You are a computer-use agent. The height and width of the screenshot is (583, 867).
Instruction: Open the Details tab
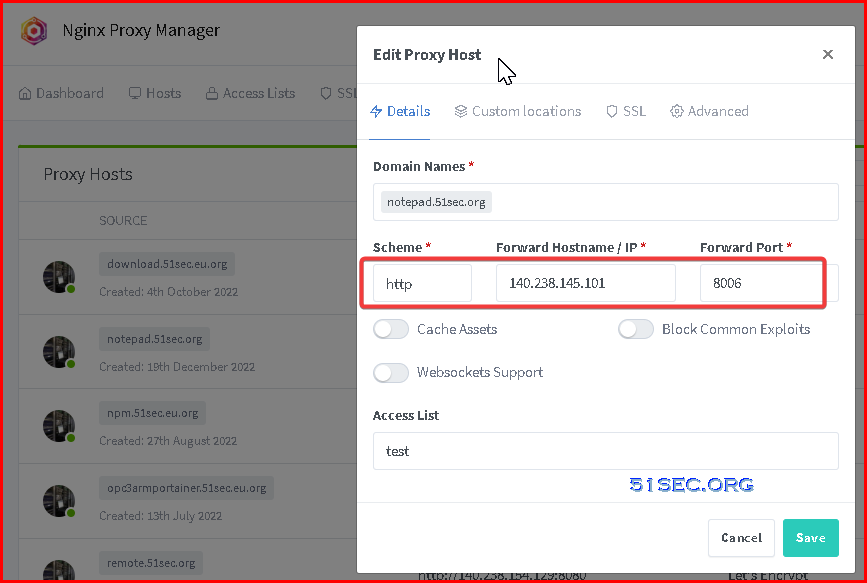[x=400, y=111]
